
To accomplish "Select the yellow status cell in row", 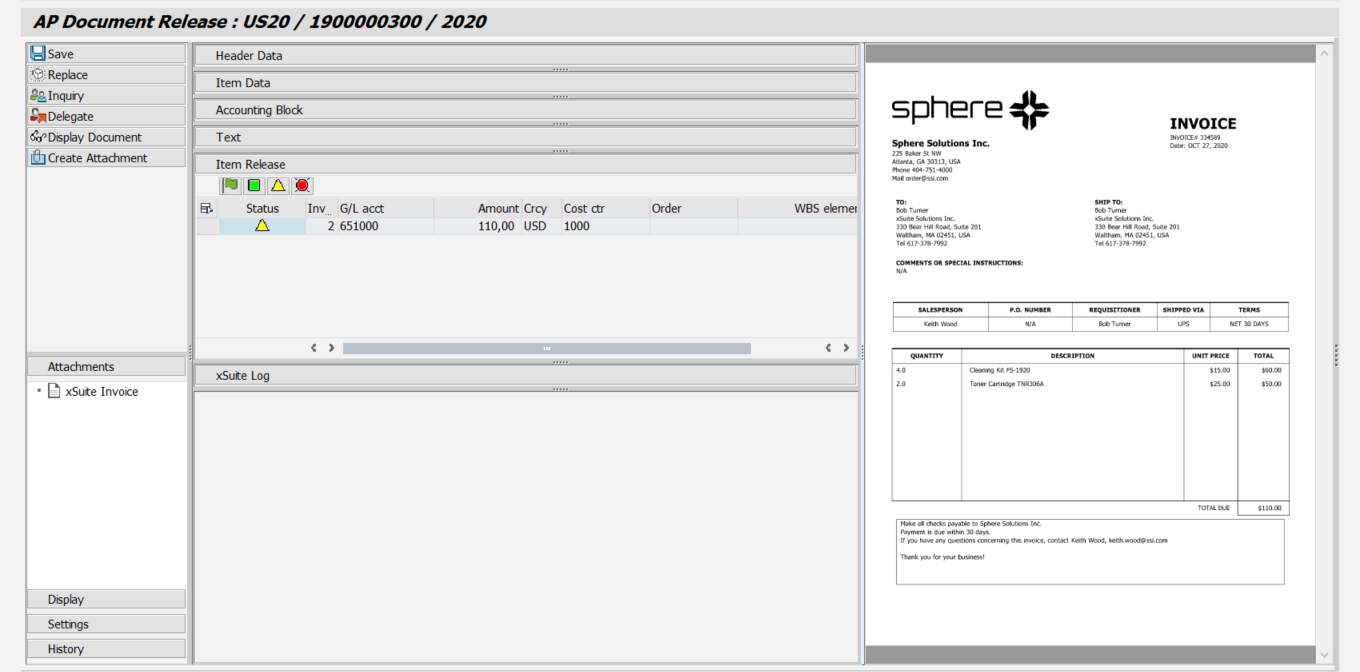I will 262,226.
